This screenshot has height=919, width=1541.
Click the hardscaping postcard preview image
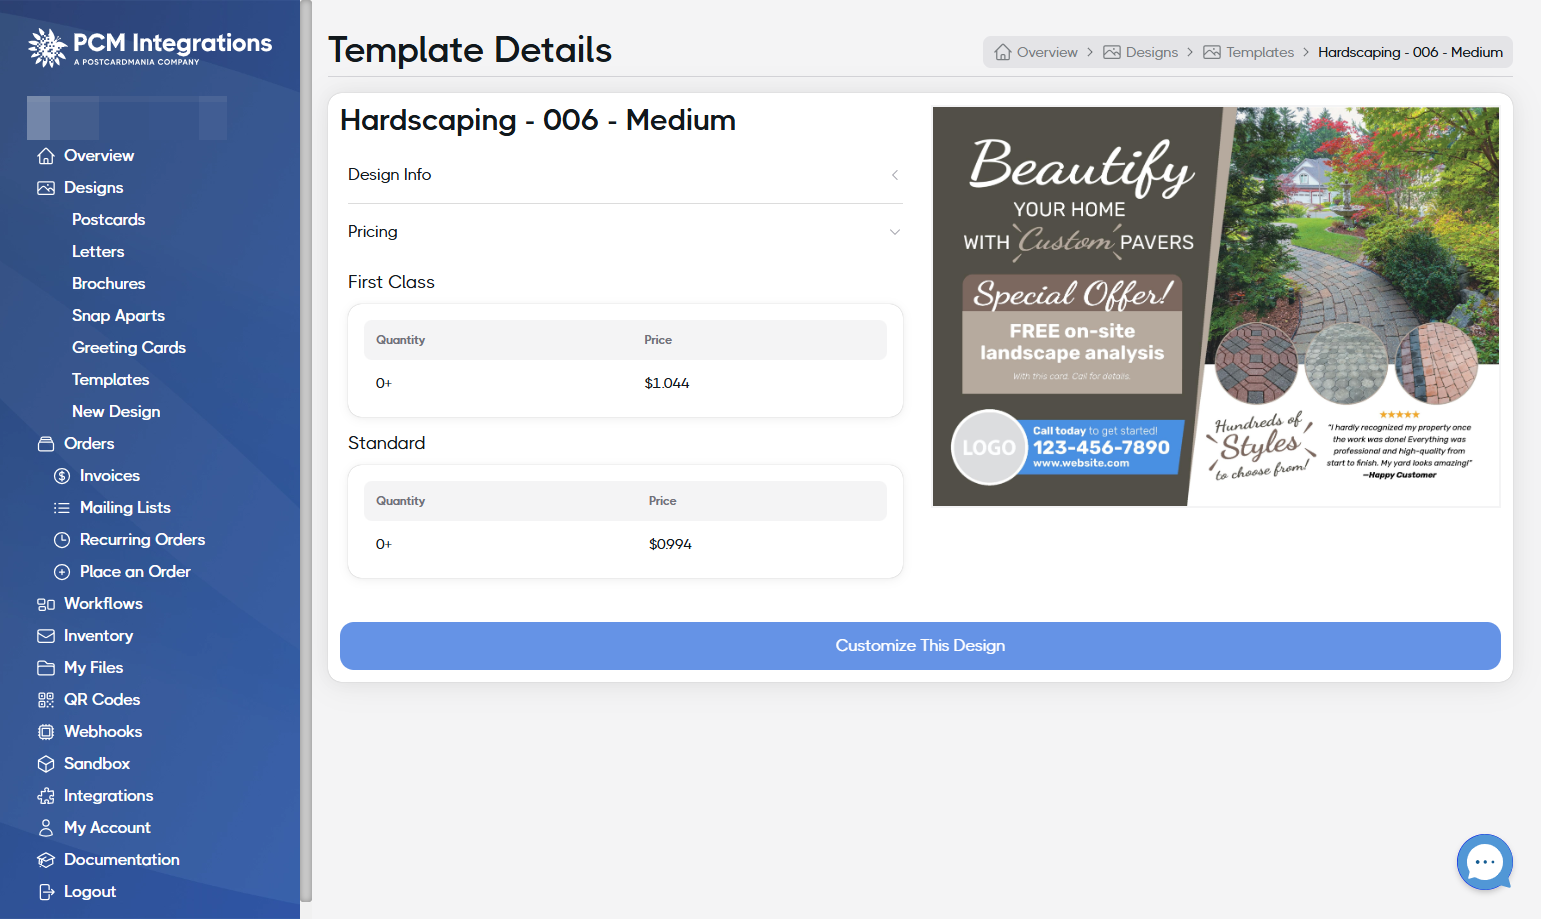1216,307
